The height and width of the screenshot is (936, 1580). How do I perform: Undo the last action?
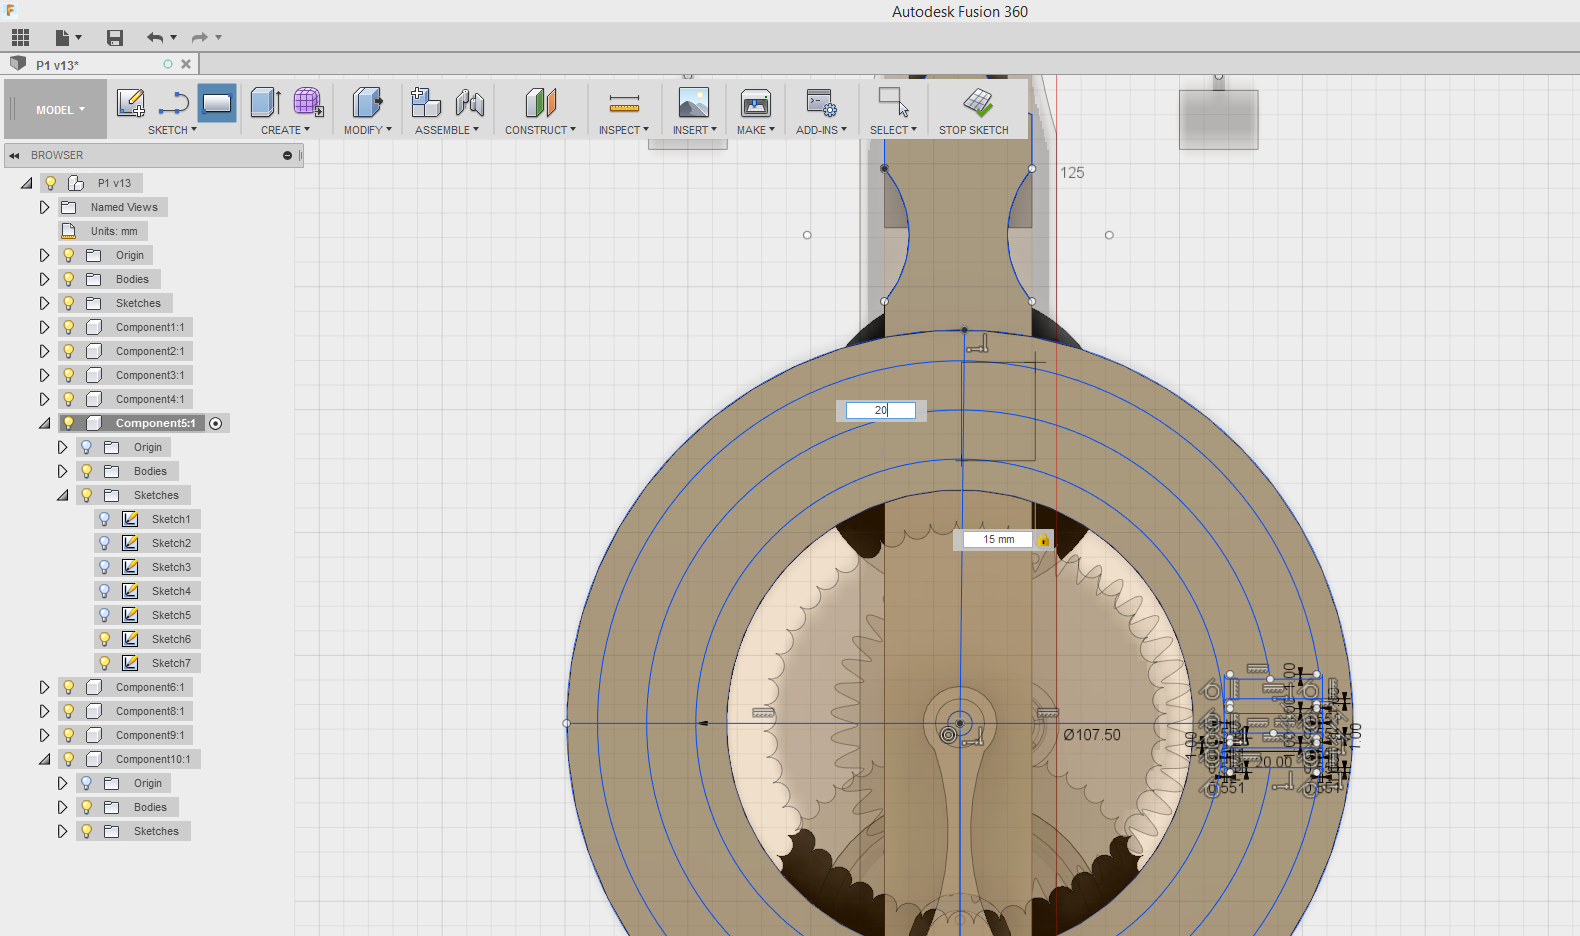click(x=154, y=38)
